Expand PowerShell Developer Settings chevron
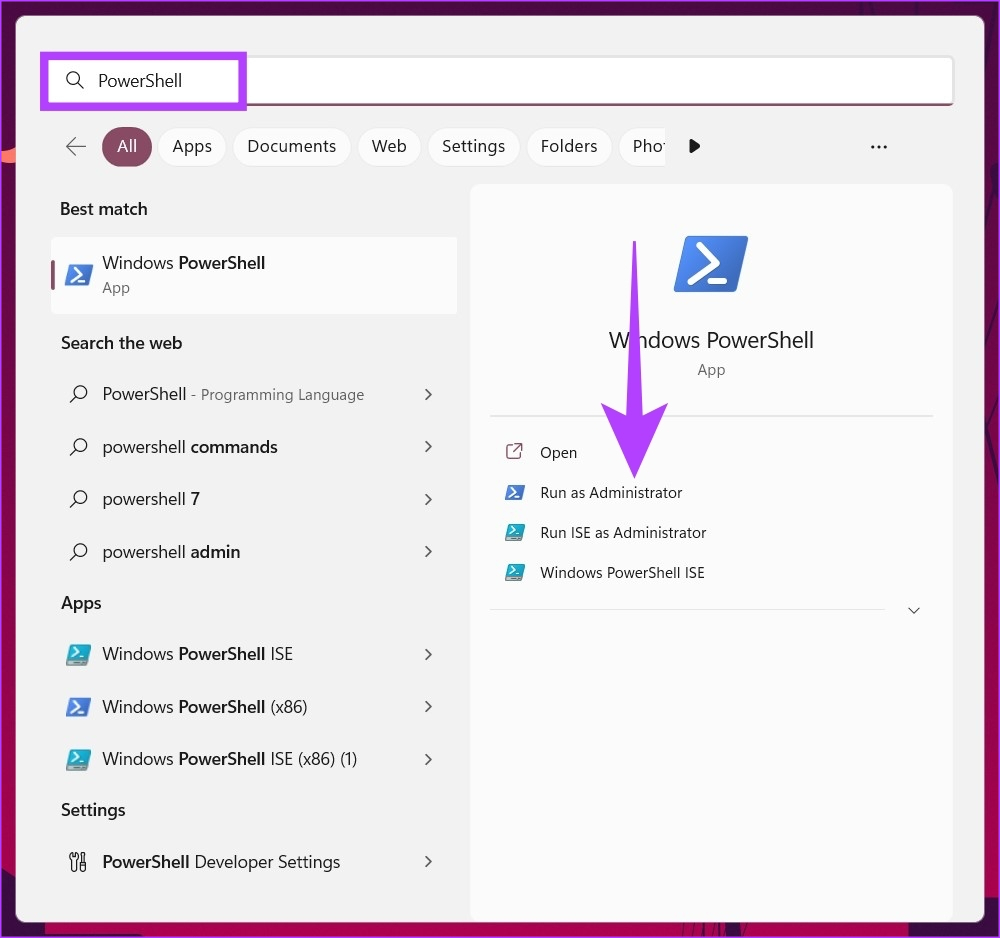 tap(429, 862)
